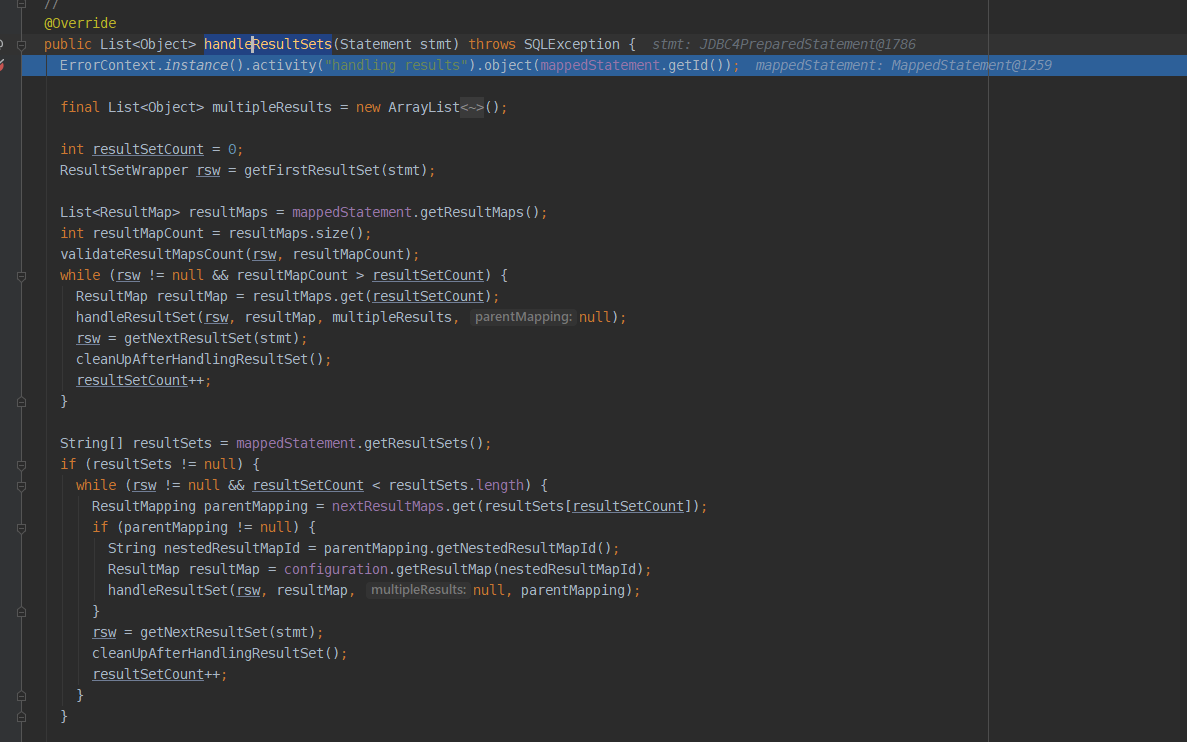Click fold end marker closing the parentMapping if block
Image resolution: width=1187 pixels, height=742 pixels.
tap(21, 612)
